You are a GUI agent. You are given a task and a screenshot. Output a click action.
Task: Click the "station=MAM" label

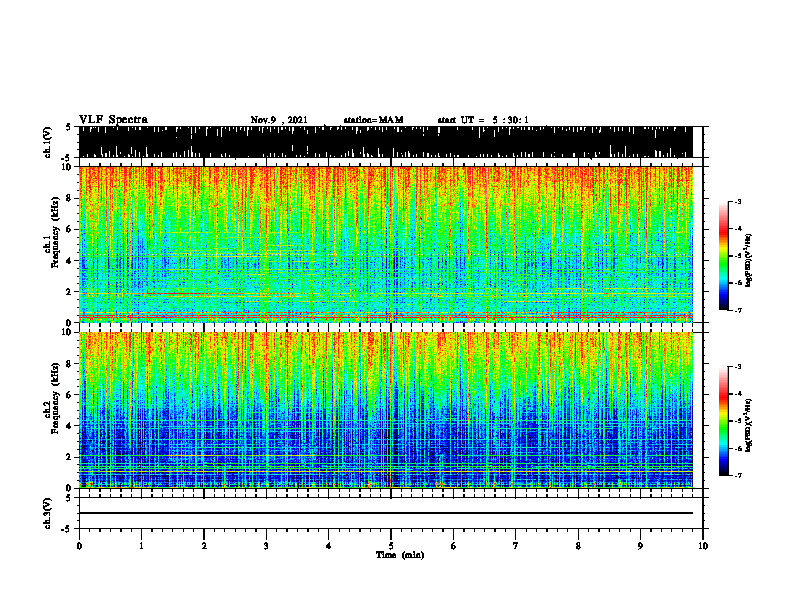pos(373,120)
